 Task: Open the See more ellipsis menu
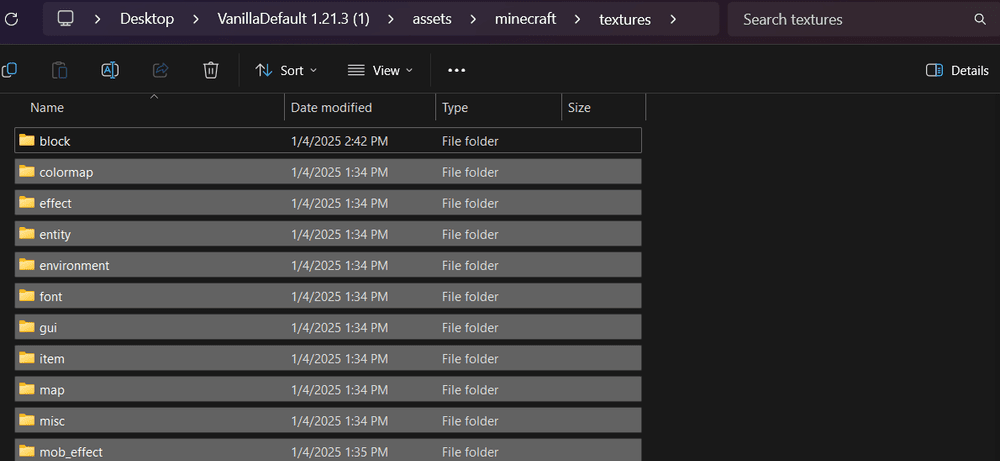click(x=457, y=70)
